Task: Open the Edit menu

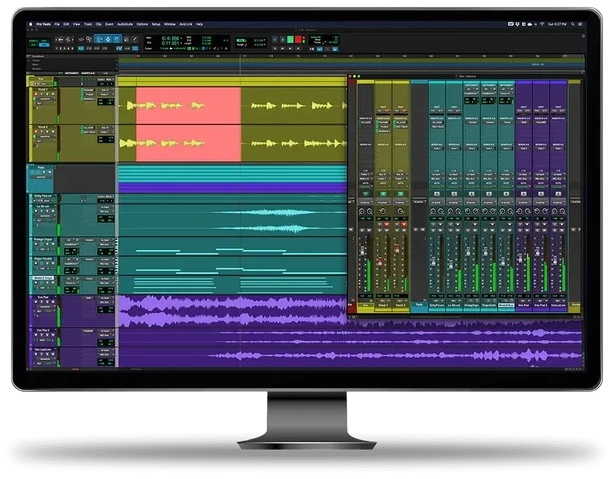Action: tap(66, 24)
